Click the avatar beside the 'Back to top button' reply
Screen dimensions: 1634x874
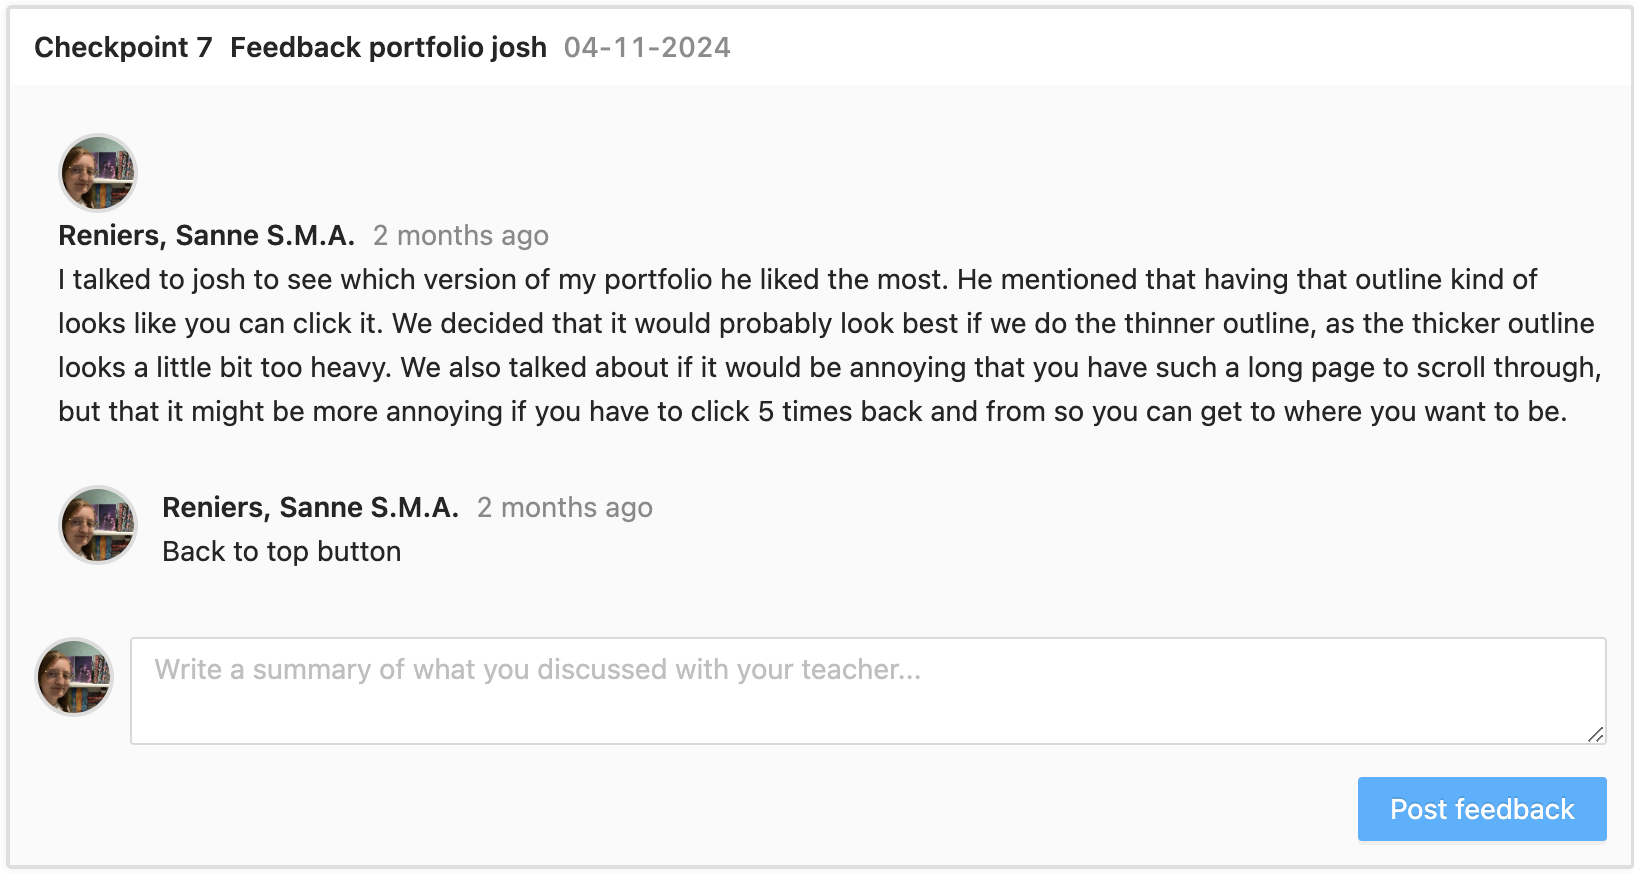pyautogui.click(x=98, y=525)
